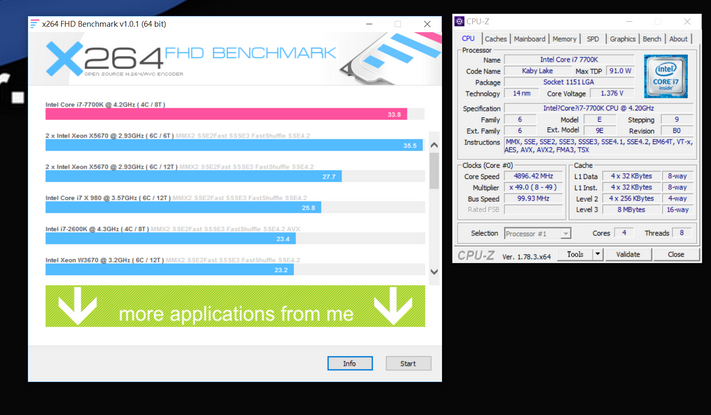The width and height of the screenshot is (711, 415).
Task: Expand the Tools dropdown arrow in CPU-Z
Action: pyautogui.click(x=598, y=254)
